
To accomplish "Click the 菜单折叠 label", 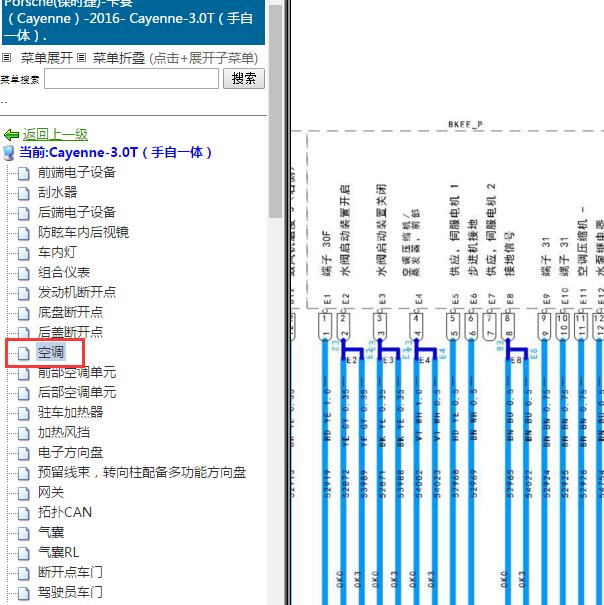I will (119, 58).
